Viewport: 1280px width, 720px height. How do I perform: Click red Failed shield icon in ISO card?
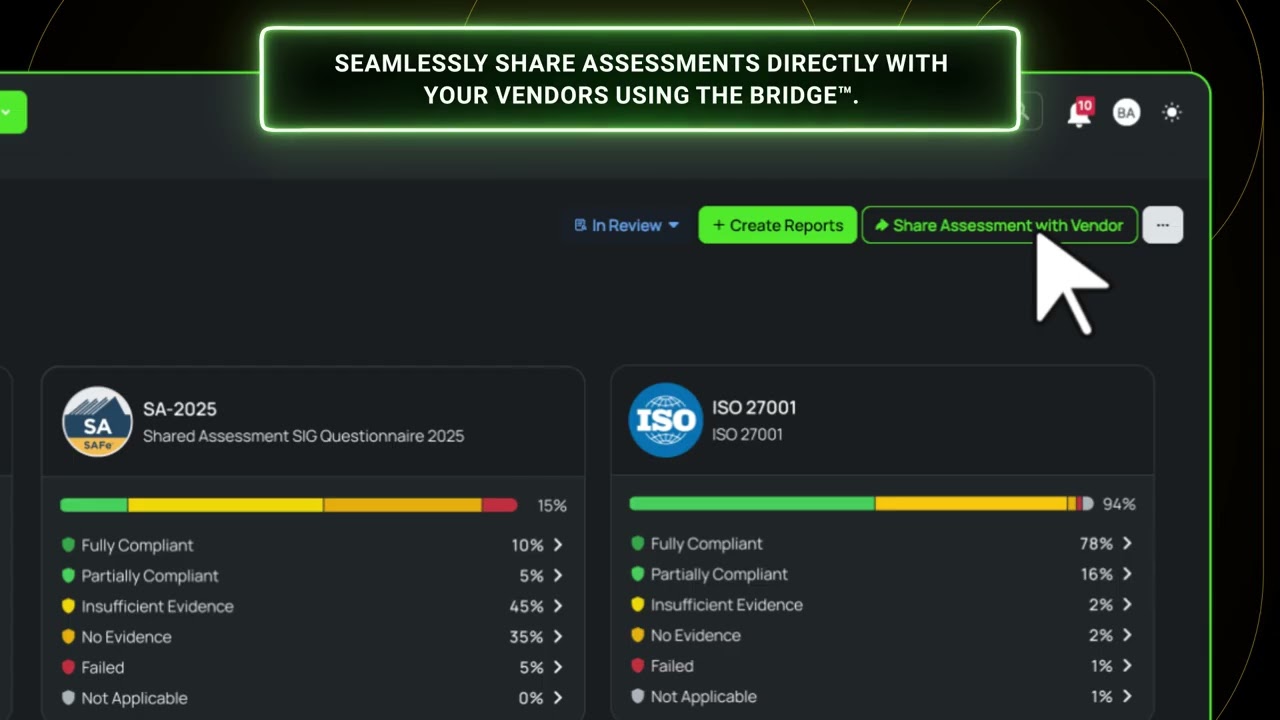coord(638,666)
